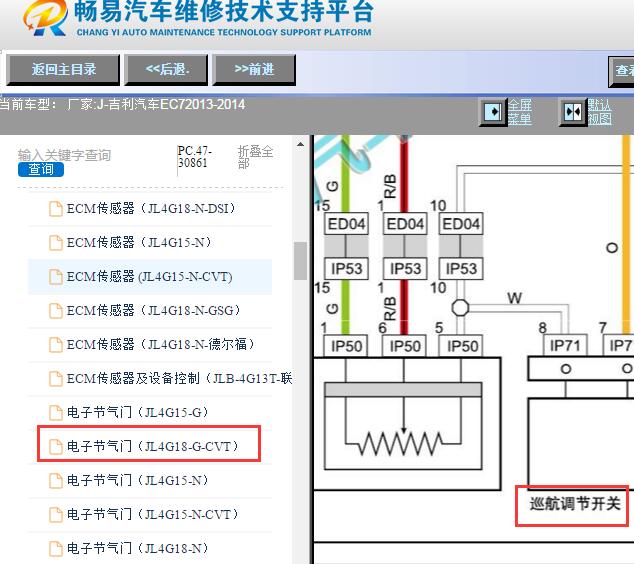Click document icon beside 电子节气门（JL4G15-N）
Screen dimensions: 634x564
coord(55,481)
